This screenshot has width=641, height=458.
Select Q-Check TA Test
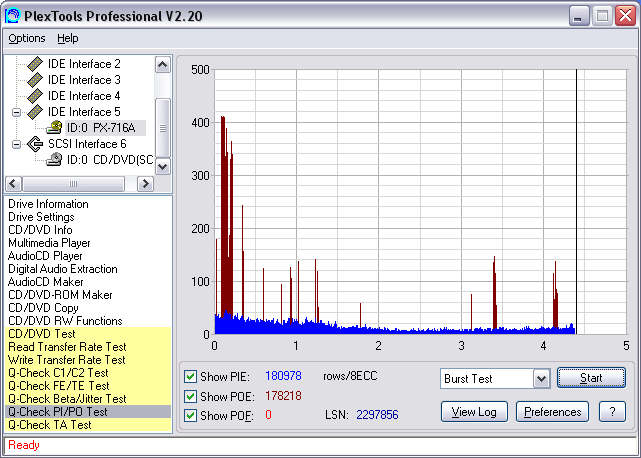click(x=88, y=425)
